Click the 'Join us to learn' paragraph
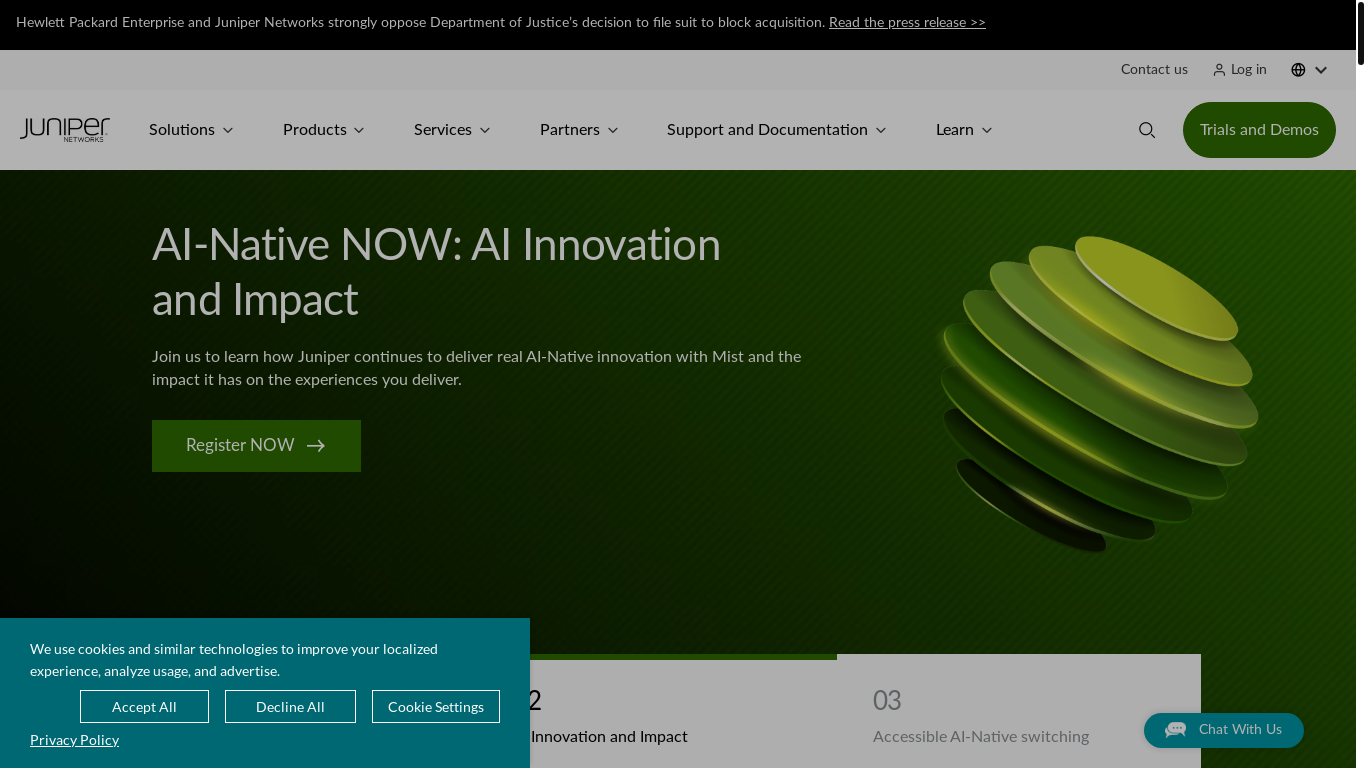1366x768 pixels. [476, 368]
